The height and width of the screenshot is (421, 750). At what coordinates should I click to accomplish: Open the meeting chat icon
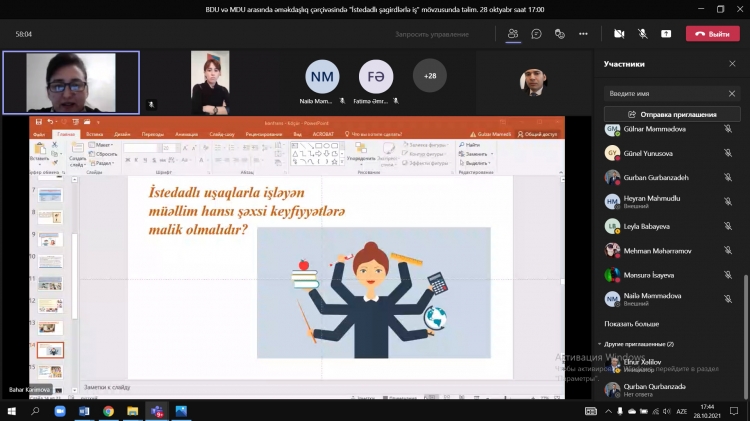tap(537, 33)
